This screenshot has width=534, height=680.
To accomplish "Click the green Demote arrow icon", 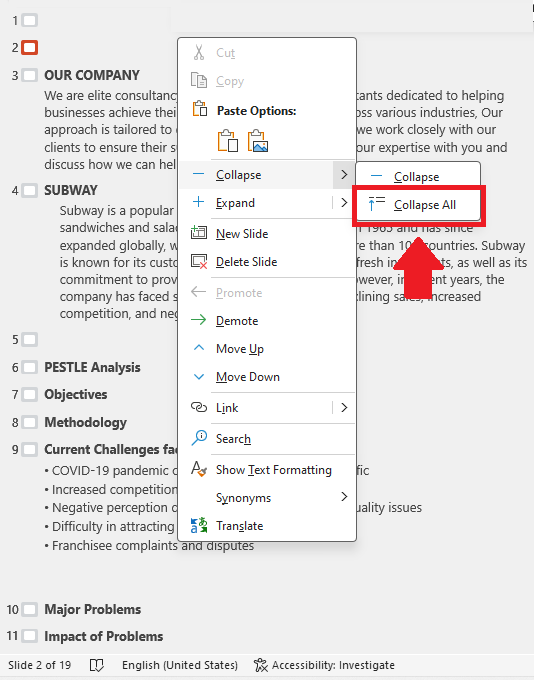I will click(x=199, y=320).
